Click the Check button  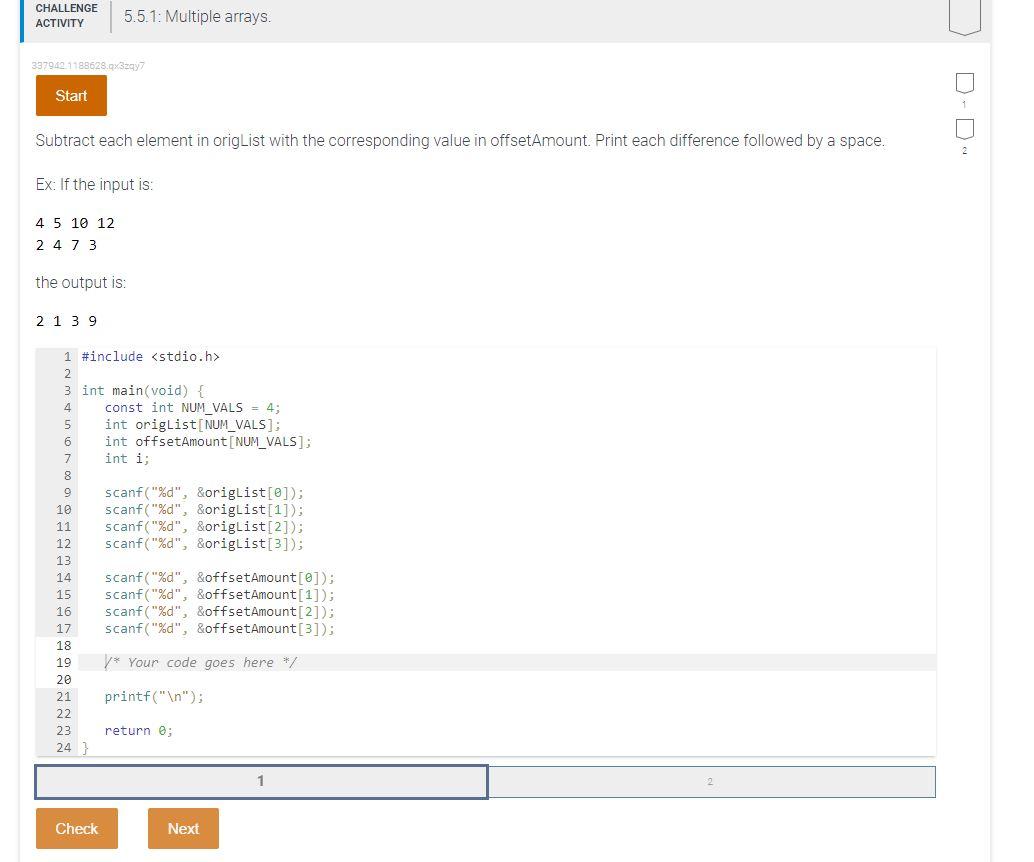click(76, 828)
